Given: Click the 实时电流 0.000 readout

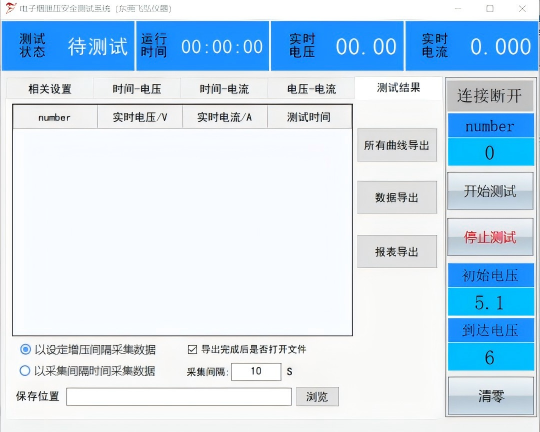Looking at the screenshot, I should click(x=501, y=47).
